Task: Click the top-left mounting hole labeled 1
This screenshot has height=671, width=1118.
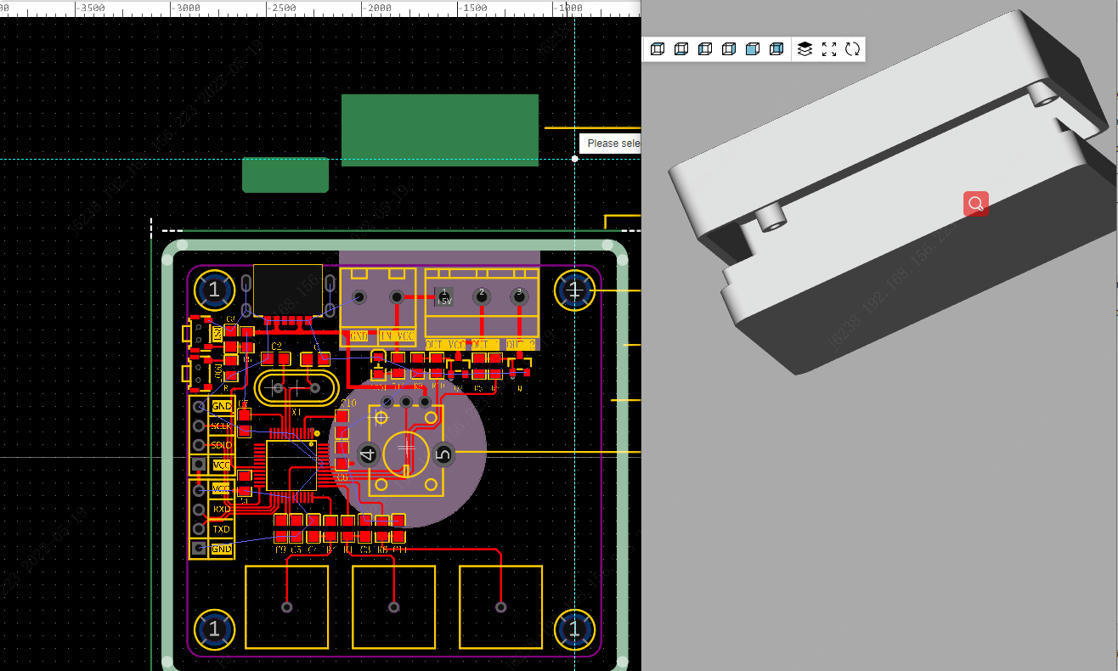Action: (x=213, y=291)
